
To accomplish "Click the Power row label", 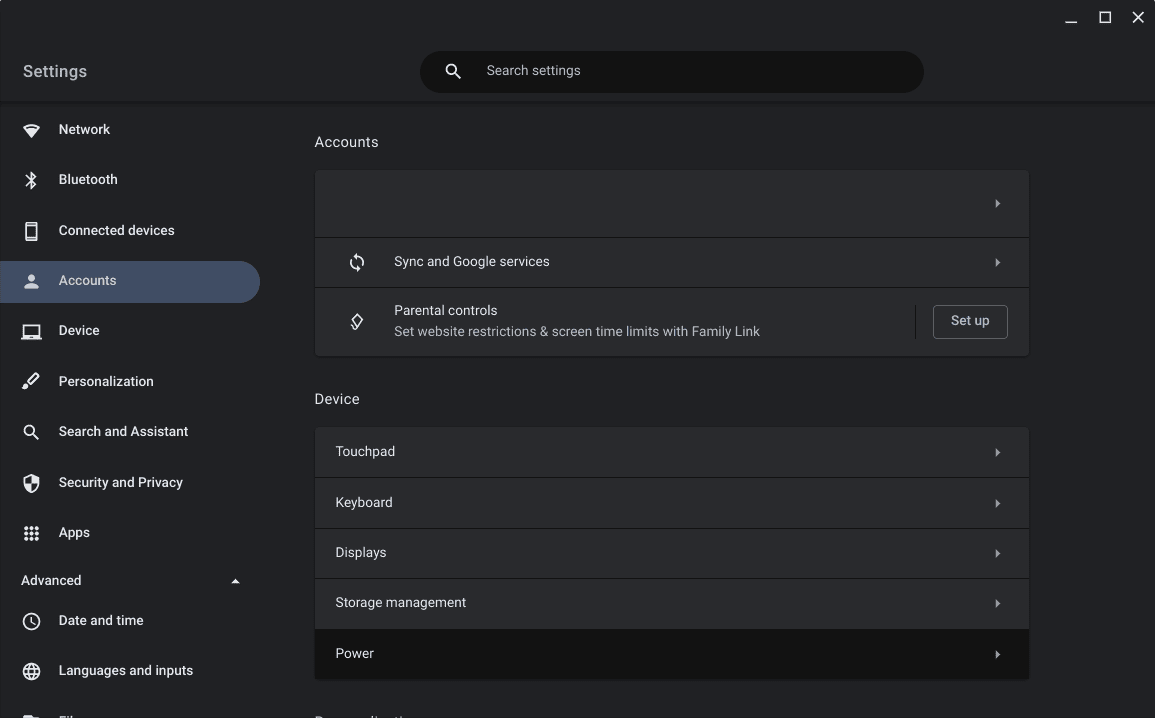I will pyautogui.click(x=354, y=653).
